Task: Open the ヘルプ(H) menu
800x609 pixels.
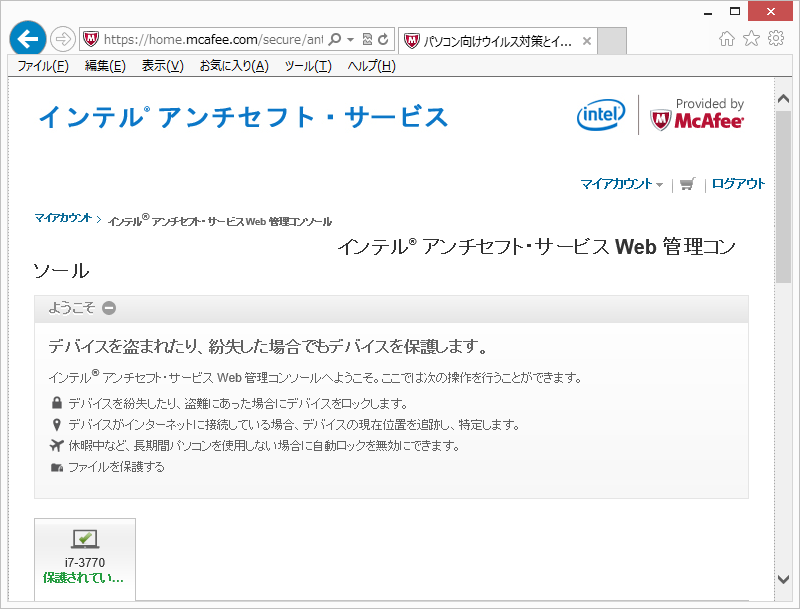Action: click(x=371, y=66)
